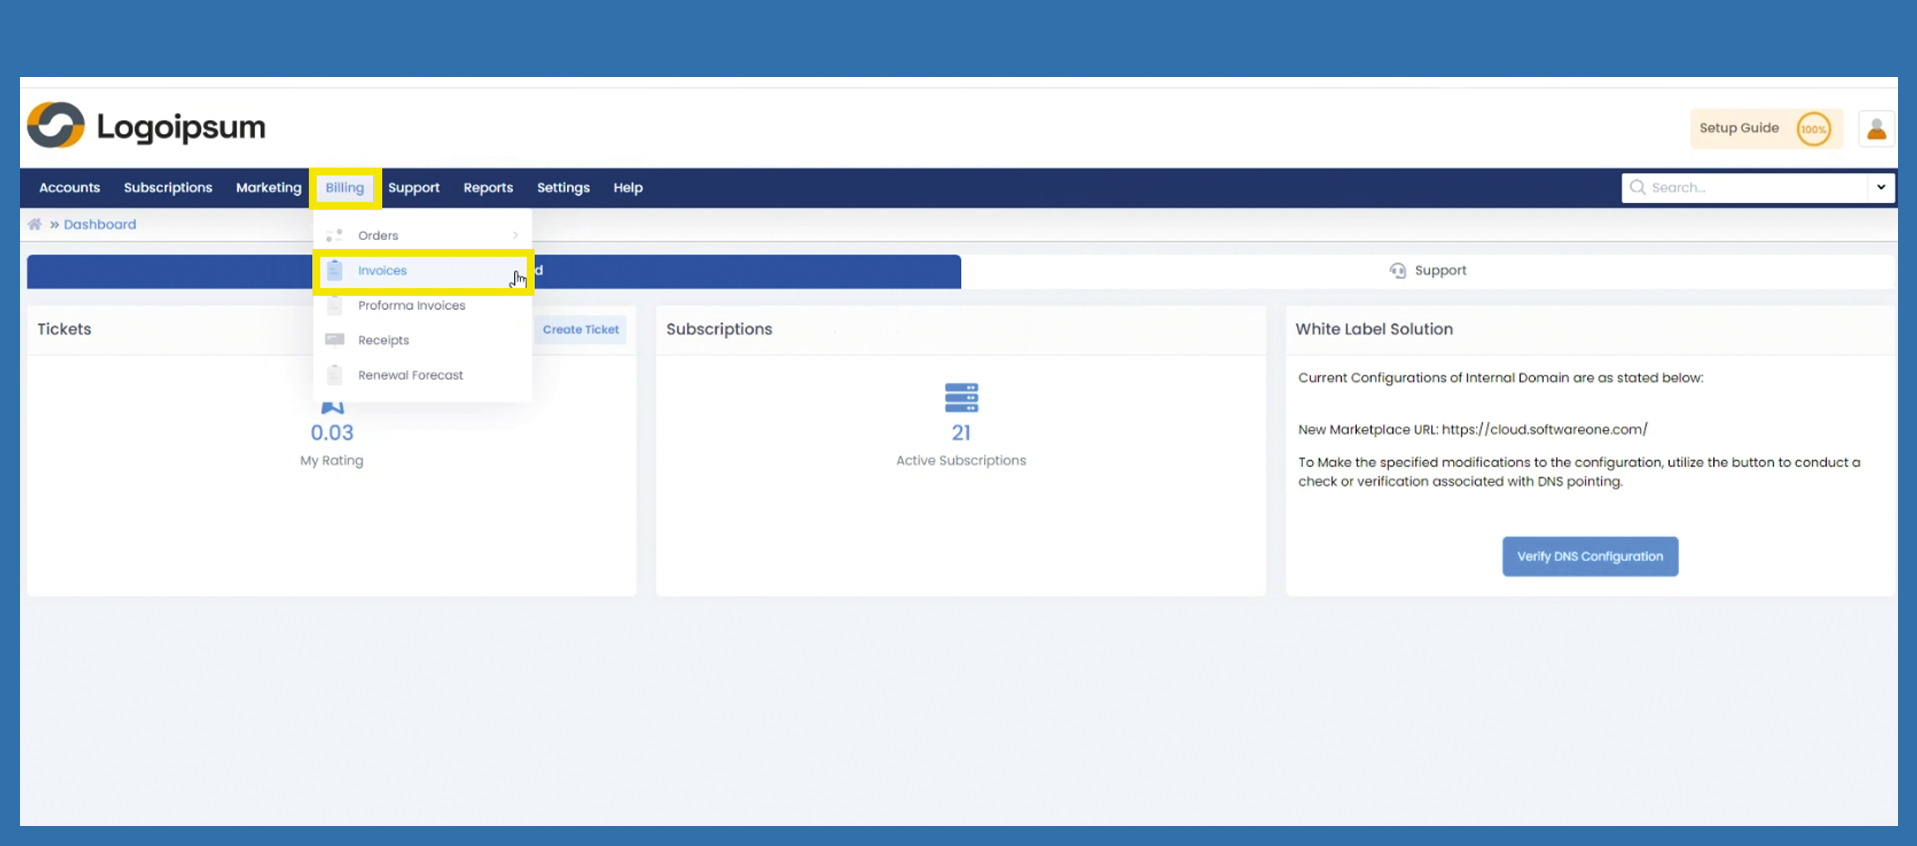Open the user profile avatar icon

[1876, 129]
